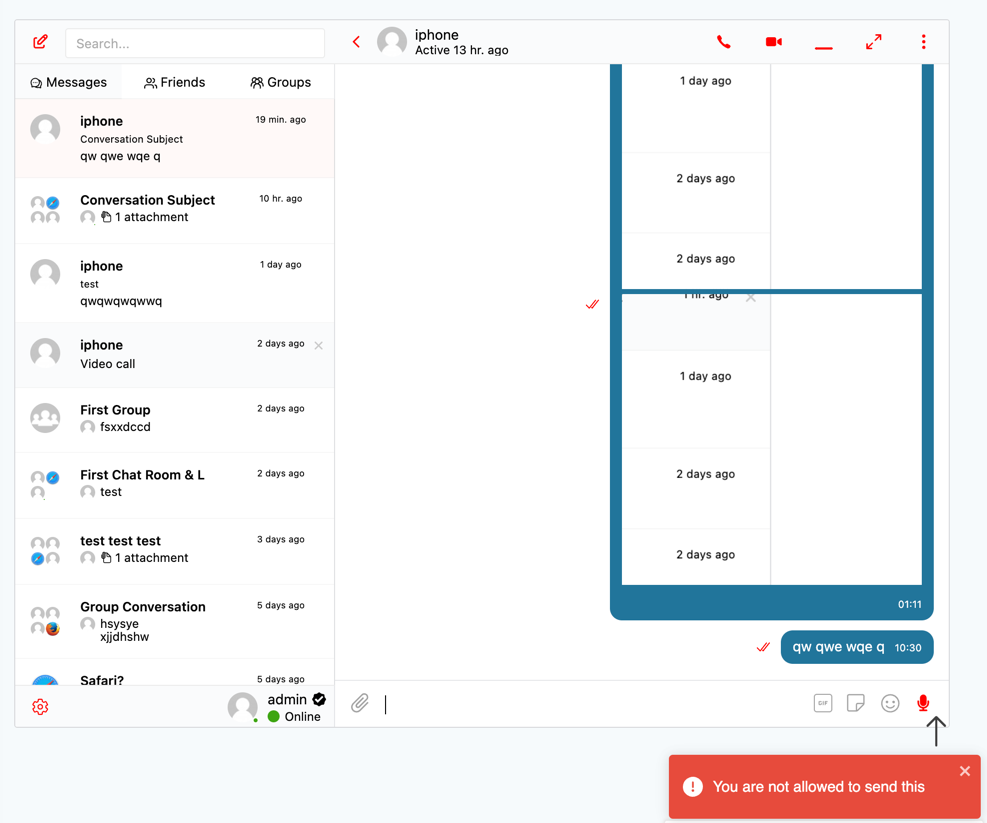Switch to the Friends tab

[175, 82]
